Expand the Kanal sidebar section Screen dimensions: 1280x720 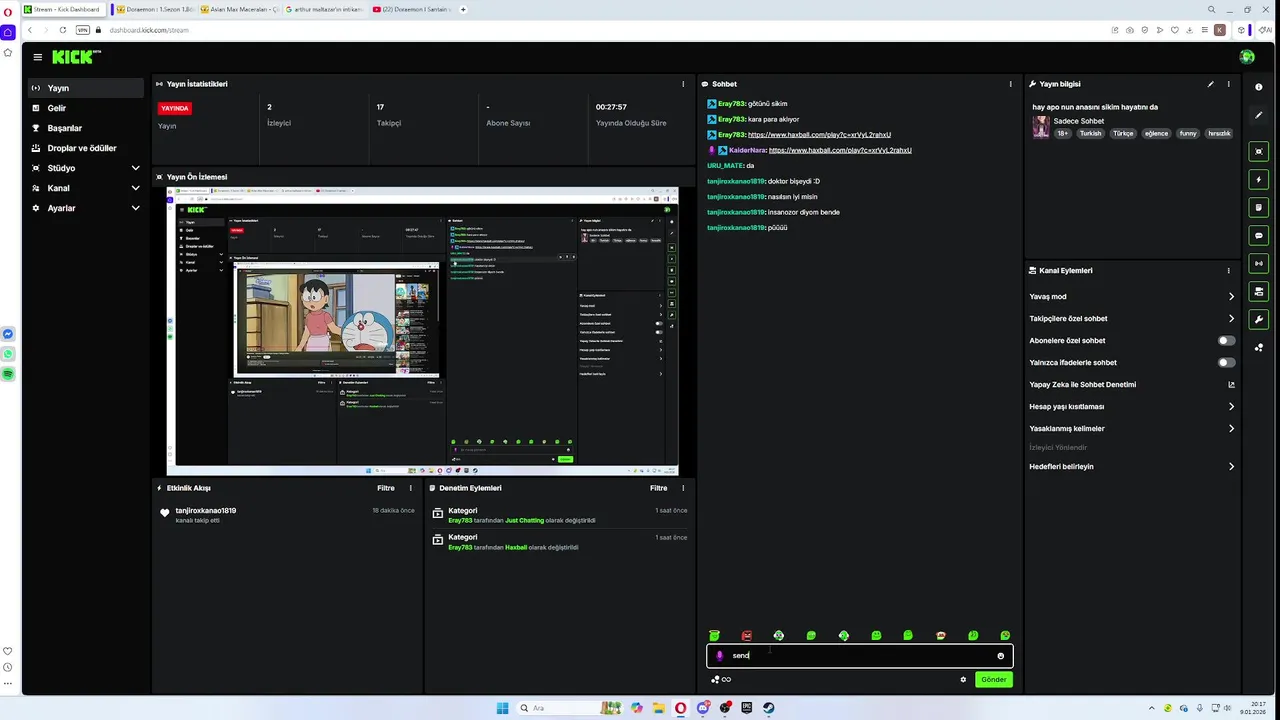tap(86, 188)
